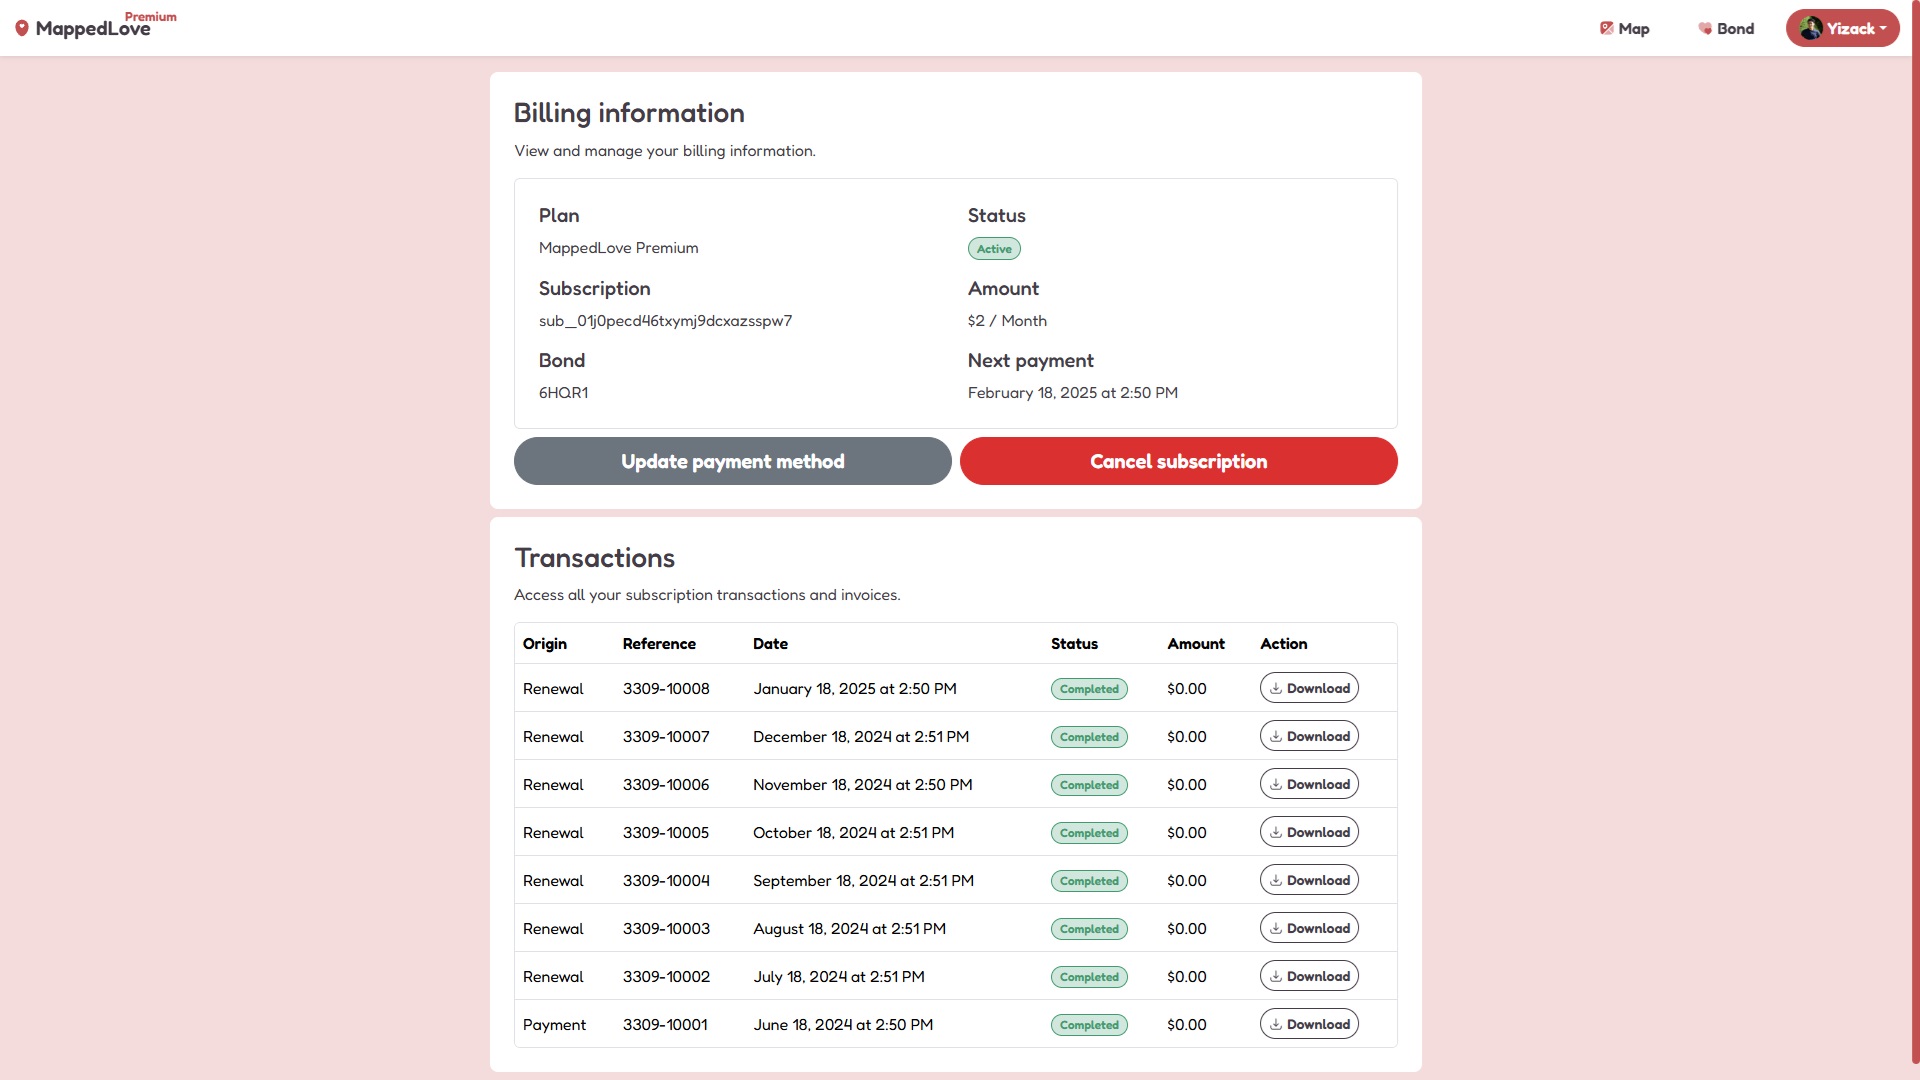Click Completed badge for June 18, 2024

[x=1089, y=1025]
